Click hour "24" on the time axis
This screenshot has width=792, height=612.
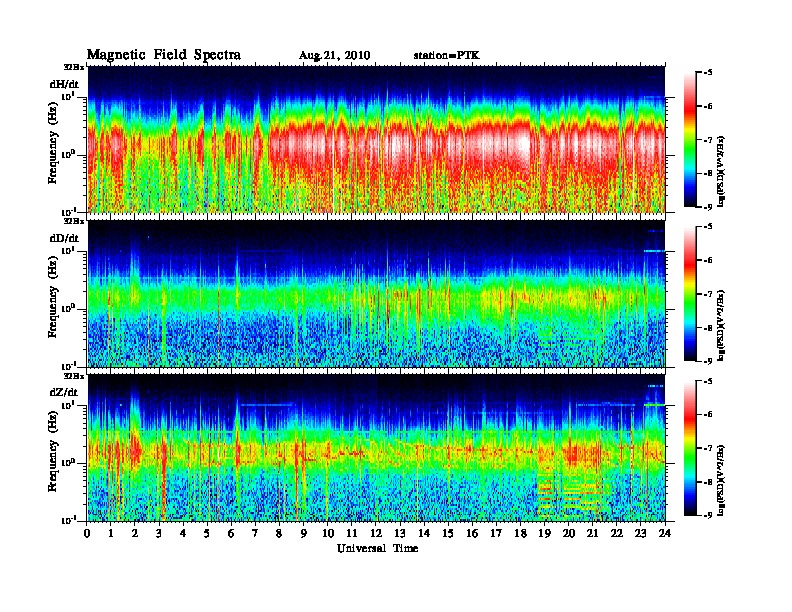point(665,533)
